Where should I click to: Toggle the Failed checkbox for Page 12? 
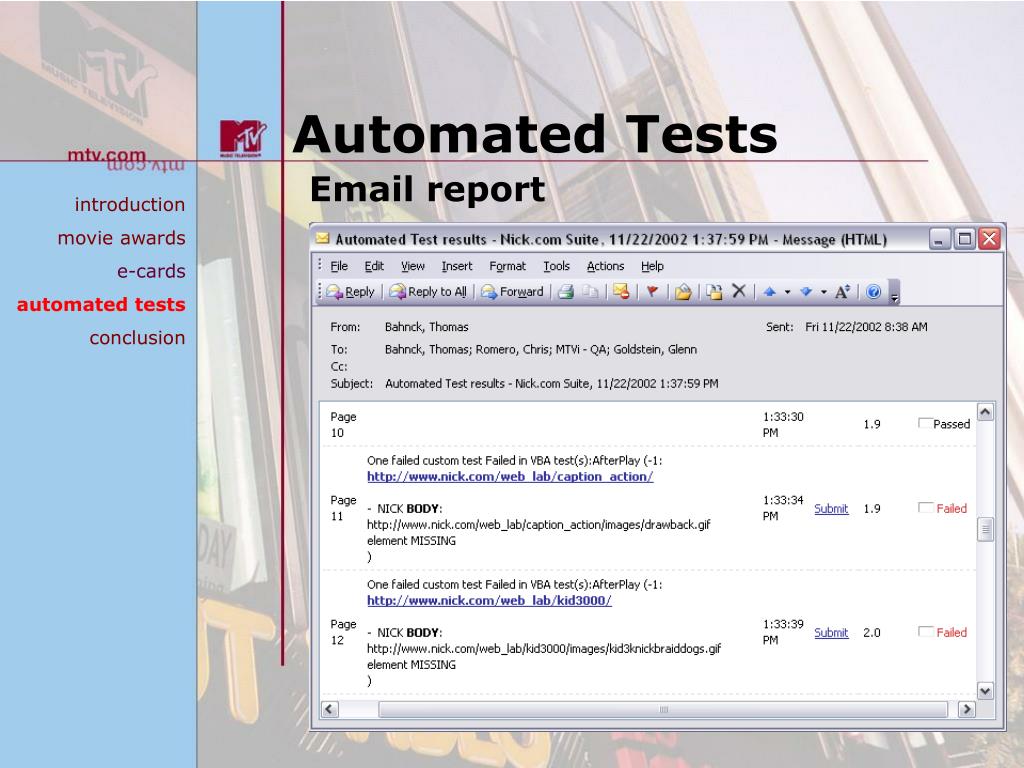(925, 632)
